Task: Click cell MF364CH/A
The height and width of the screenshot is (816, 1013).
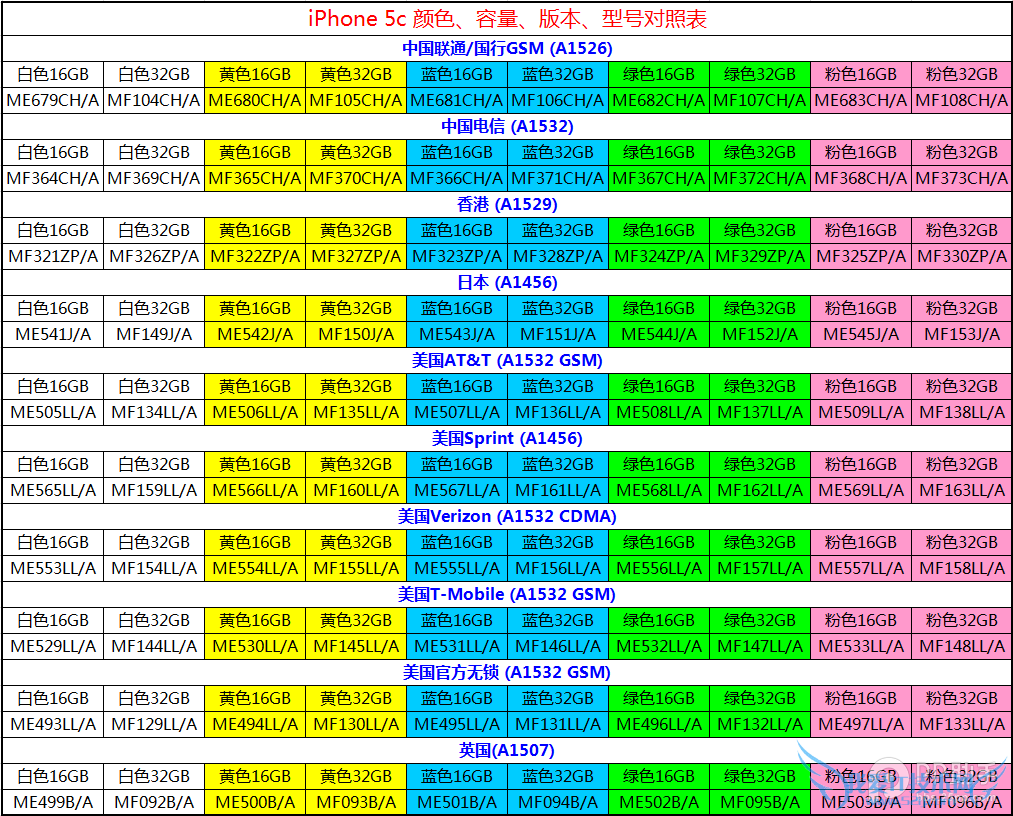Action: click(x=53, y=178)
